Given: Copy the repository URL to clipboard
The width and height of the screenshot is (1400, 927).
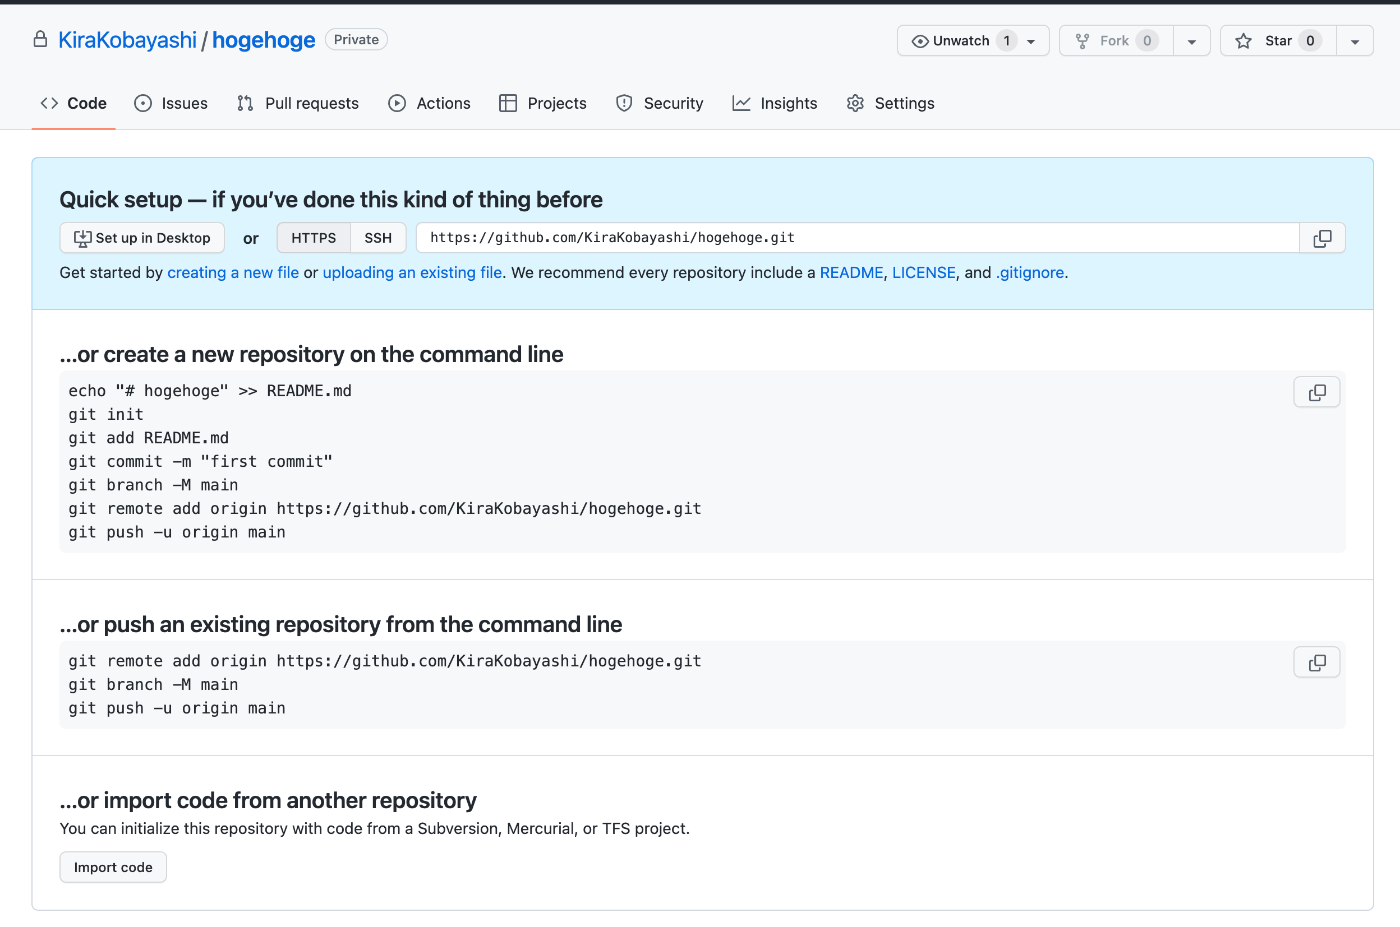Looking at the screenshot, I should click(x=1322, y=238).
